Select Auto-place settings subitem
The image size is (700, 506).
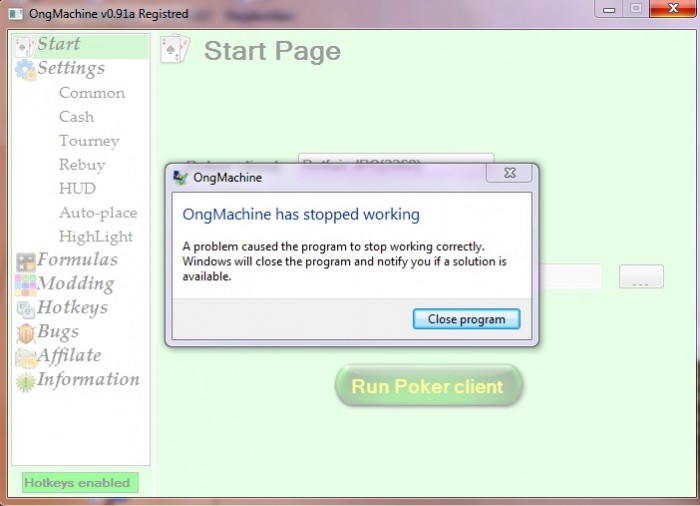(98, 213)
